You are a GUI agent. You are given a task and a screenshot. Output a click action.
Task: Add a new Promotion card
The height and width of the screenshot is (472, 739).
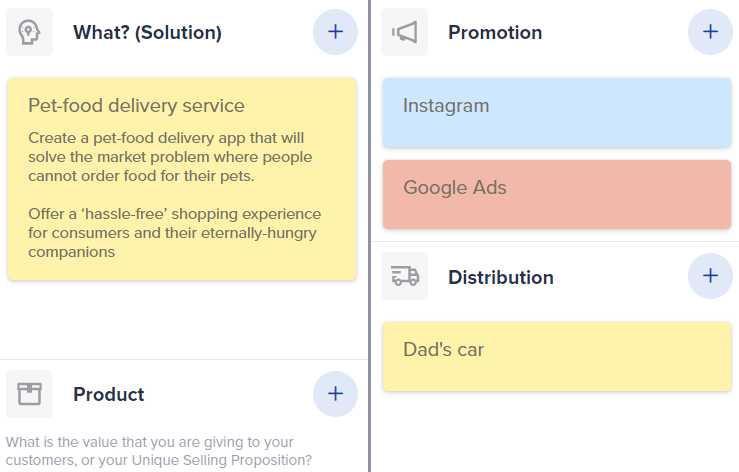pos(710,32)
